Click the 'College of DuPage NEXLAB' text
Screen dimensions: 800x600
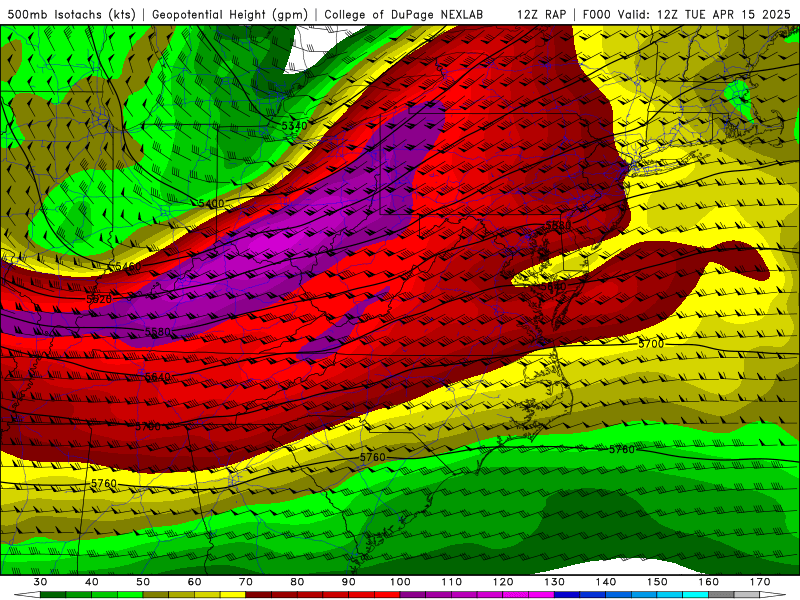click(404, 14)
